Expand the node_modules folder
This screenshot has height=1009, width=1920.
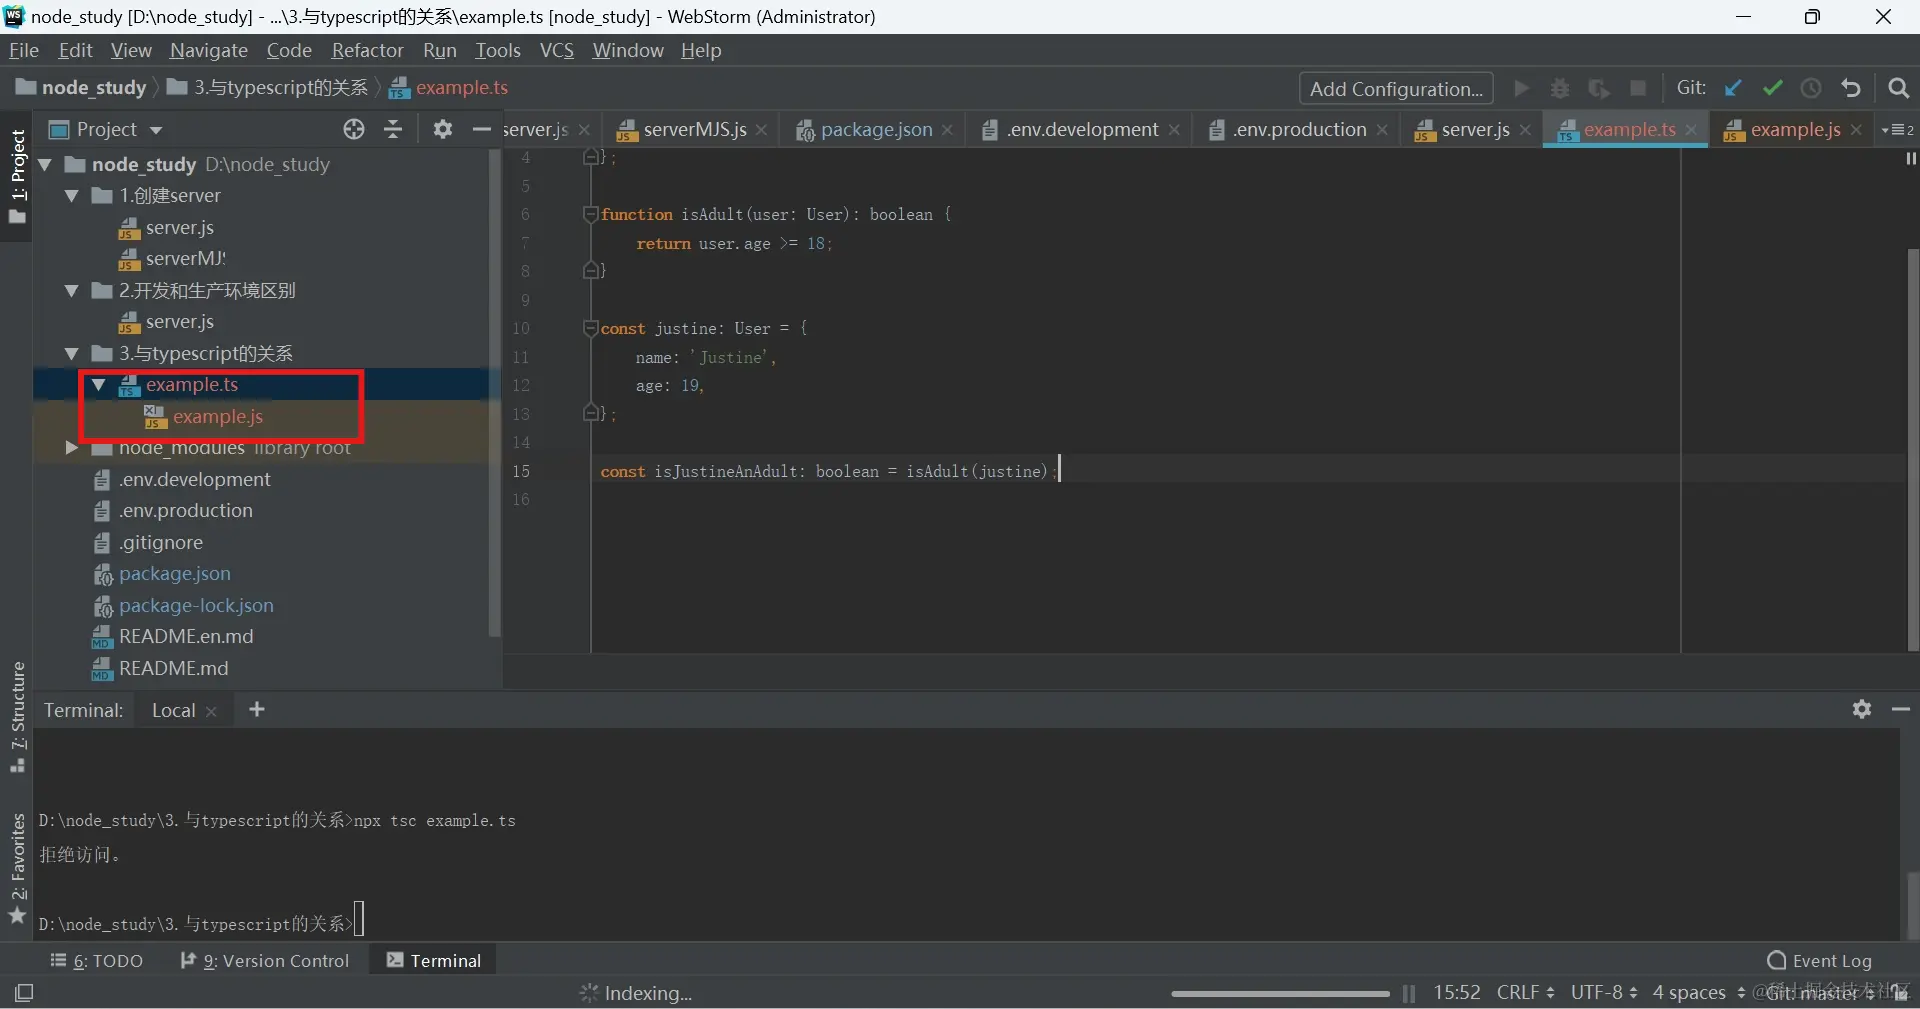[x=72, y=448]
